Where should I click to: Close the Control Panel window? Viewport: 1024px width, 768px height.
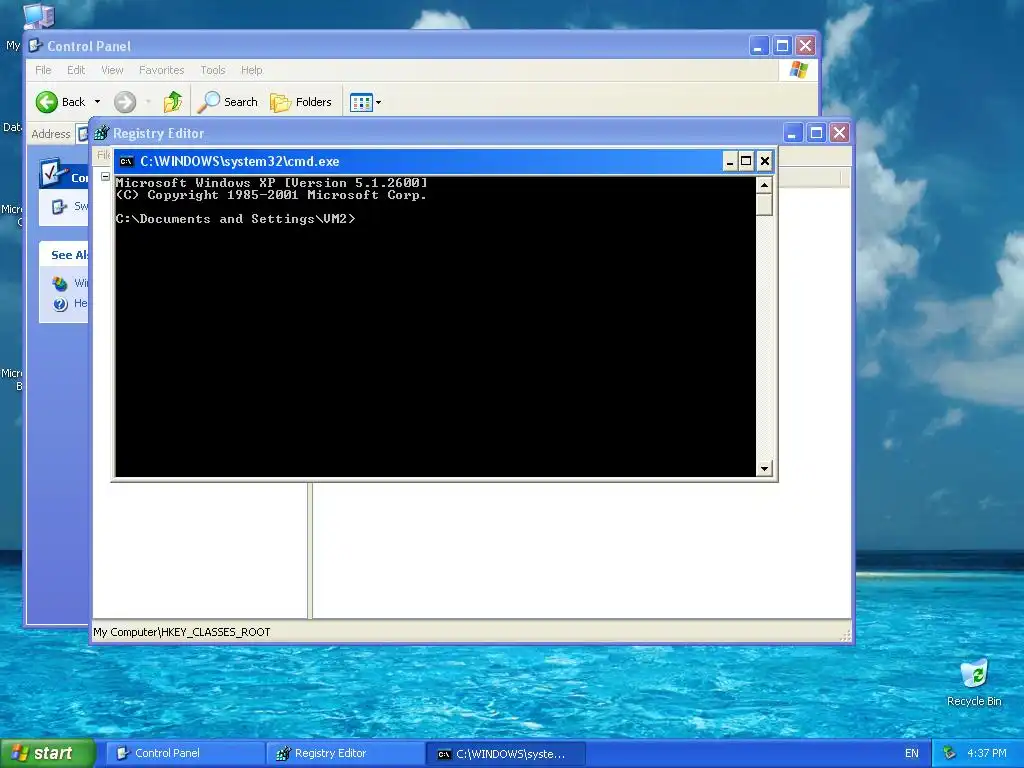coord(805,46)
